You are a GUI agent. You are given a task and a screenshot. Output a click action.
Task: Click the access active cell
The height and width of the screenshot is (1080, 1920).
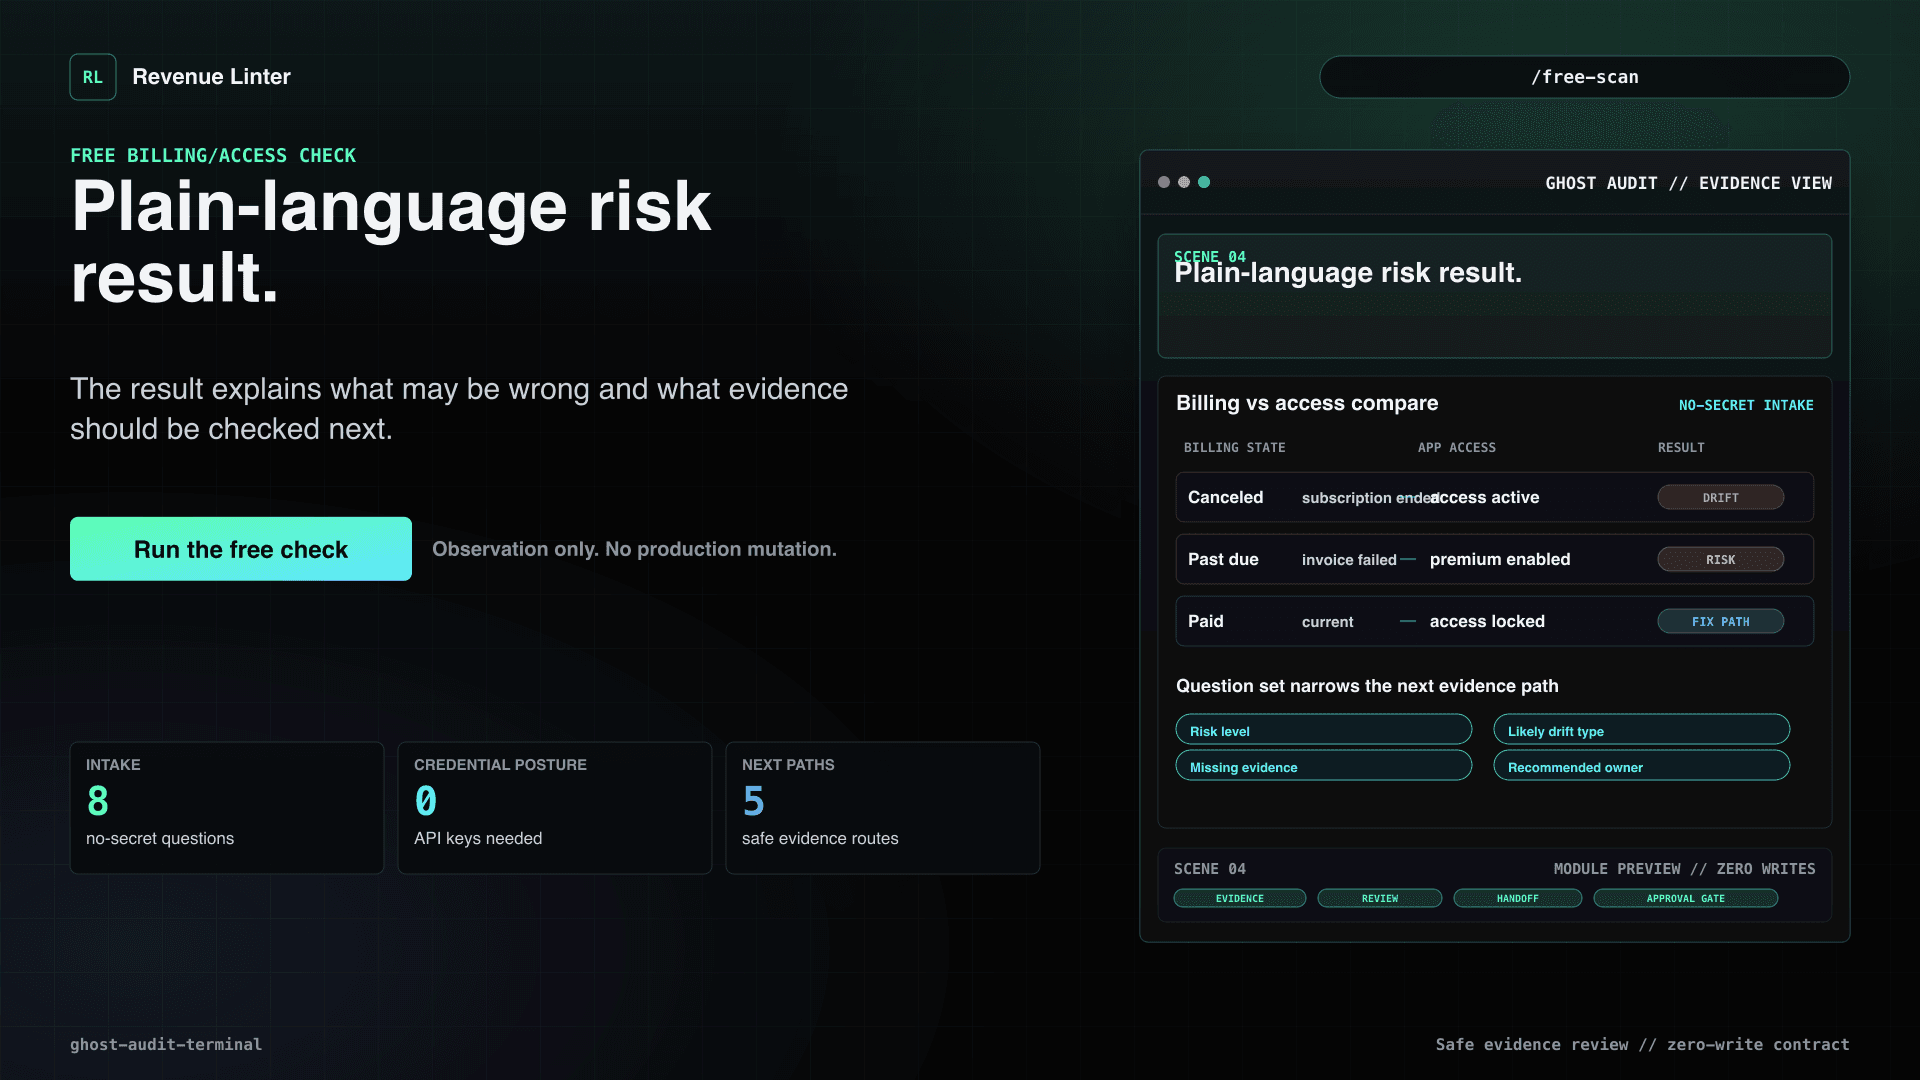[x=1485, y=497]
